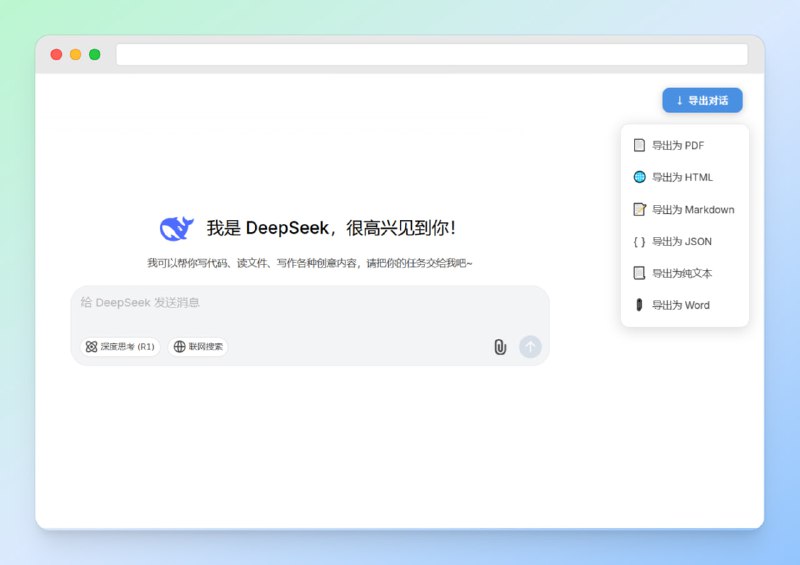Click the red close window button
The image size is (800, 565).
tap(56, 54)
